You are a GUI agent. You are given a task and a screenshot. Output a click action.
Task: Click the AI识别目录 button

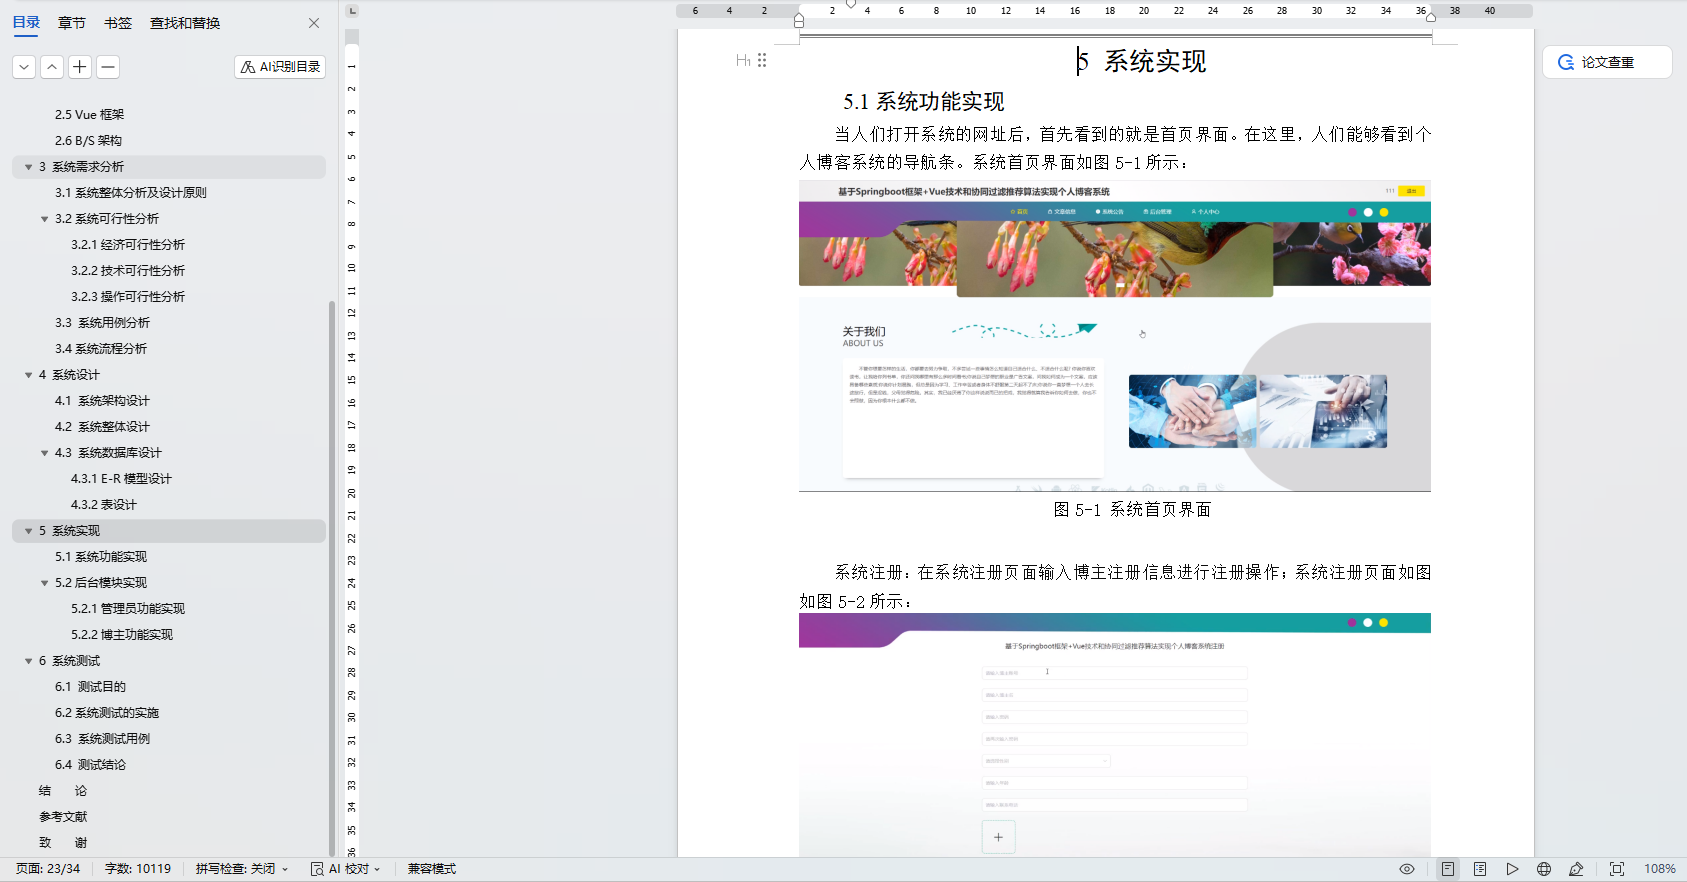tap(280, 67)
